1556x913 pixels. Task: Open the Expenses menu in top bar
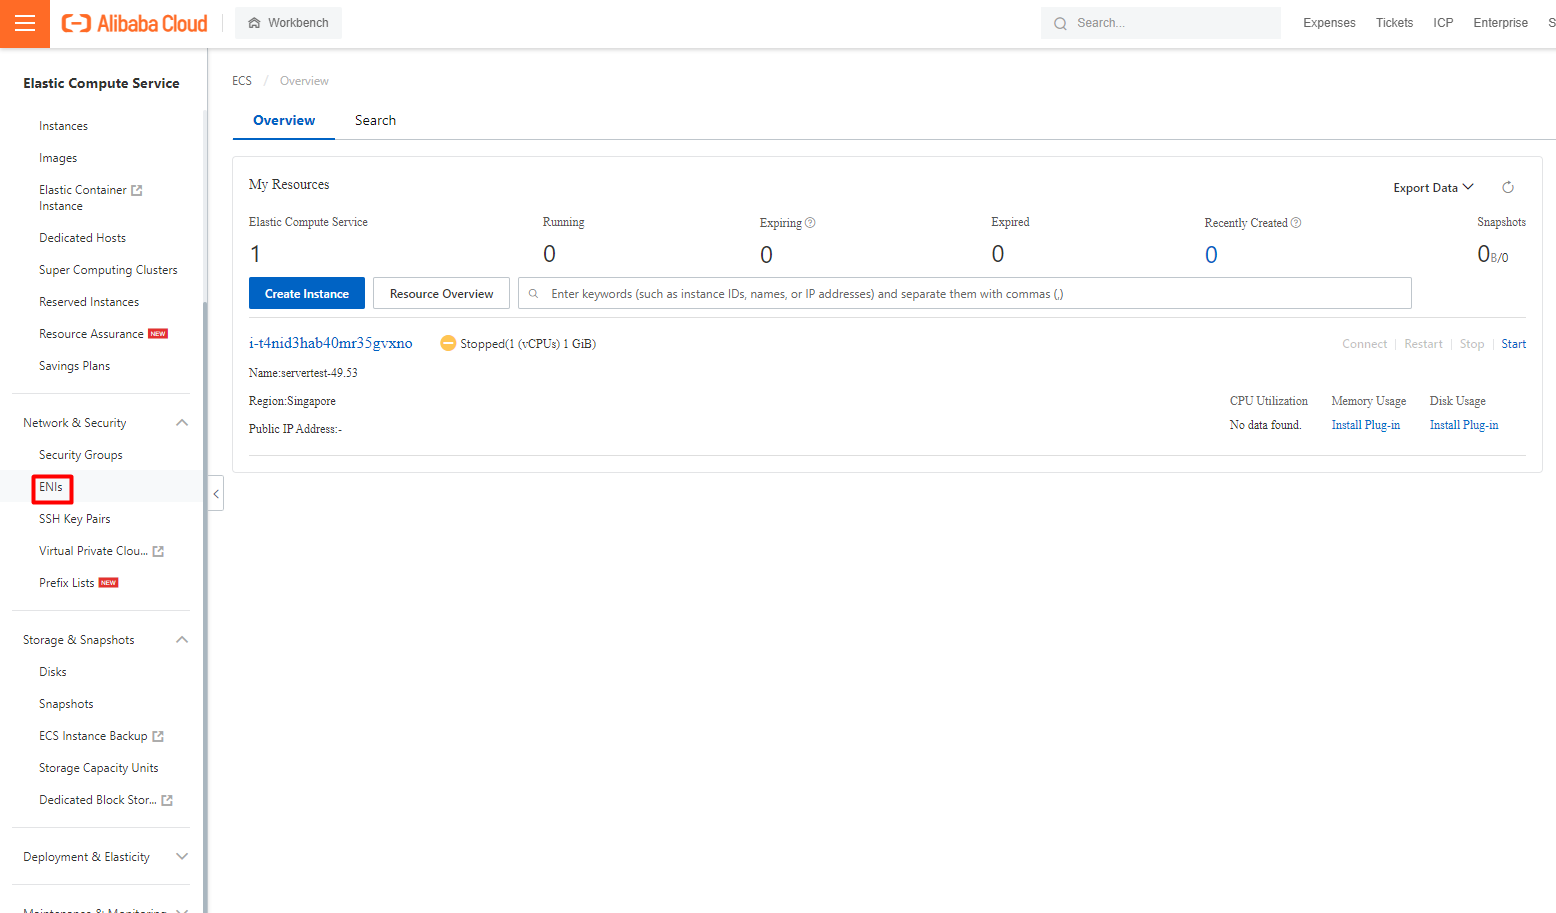pos(1329,23)
